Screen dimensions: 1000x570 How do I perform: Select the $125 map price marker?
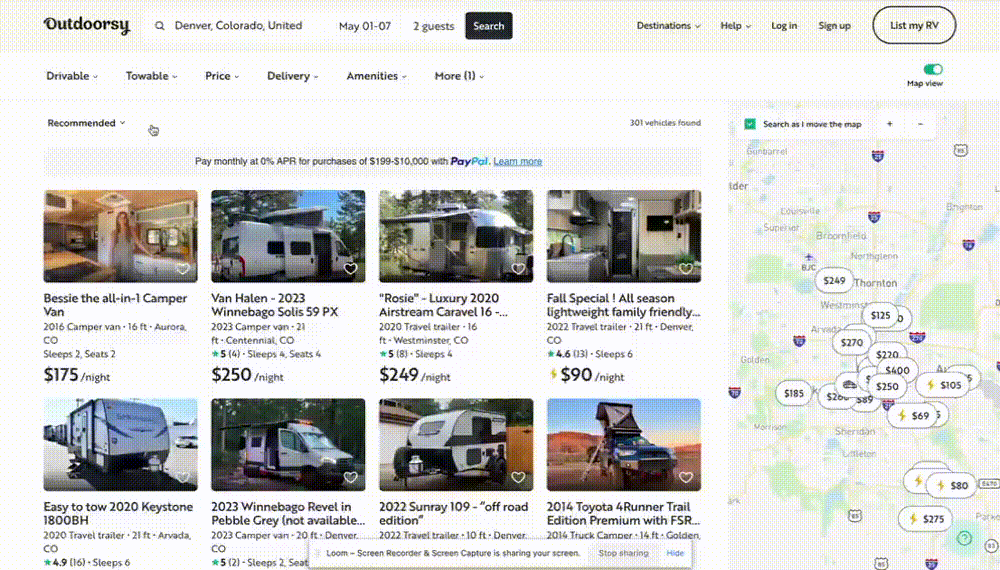[x=880, y=315]
